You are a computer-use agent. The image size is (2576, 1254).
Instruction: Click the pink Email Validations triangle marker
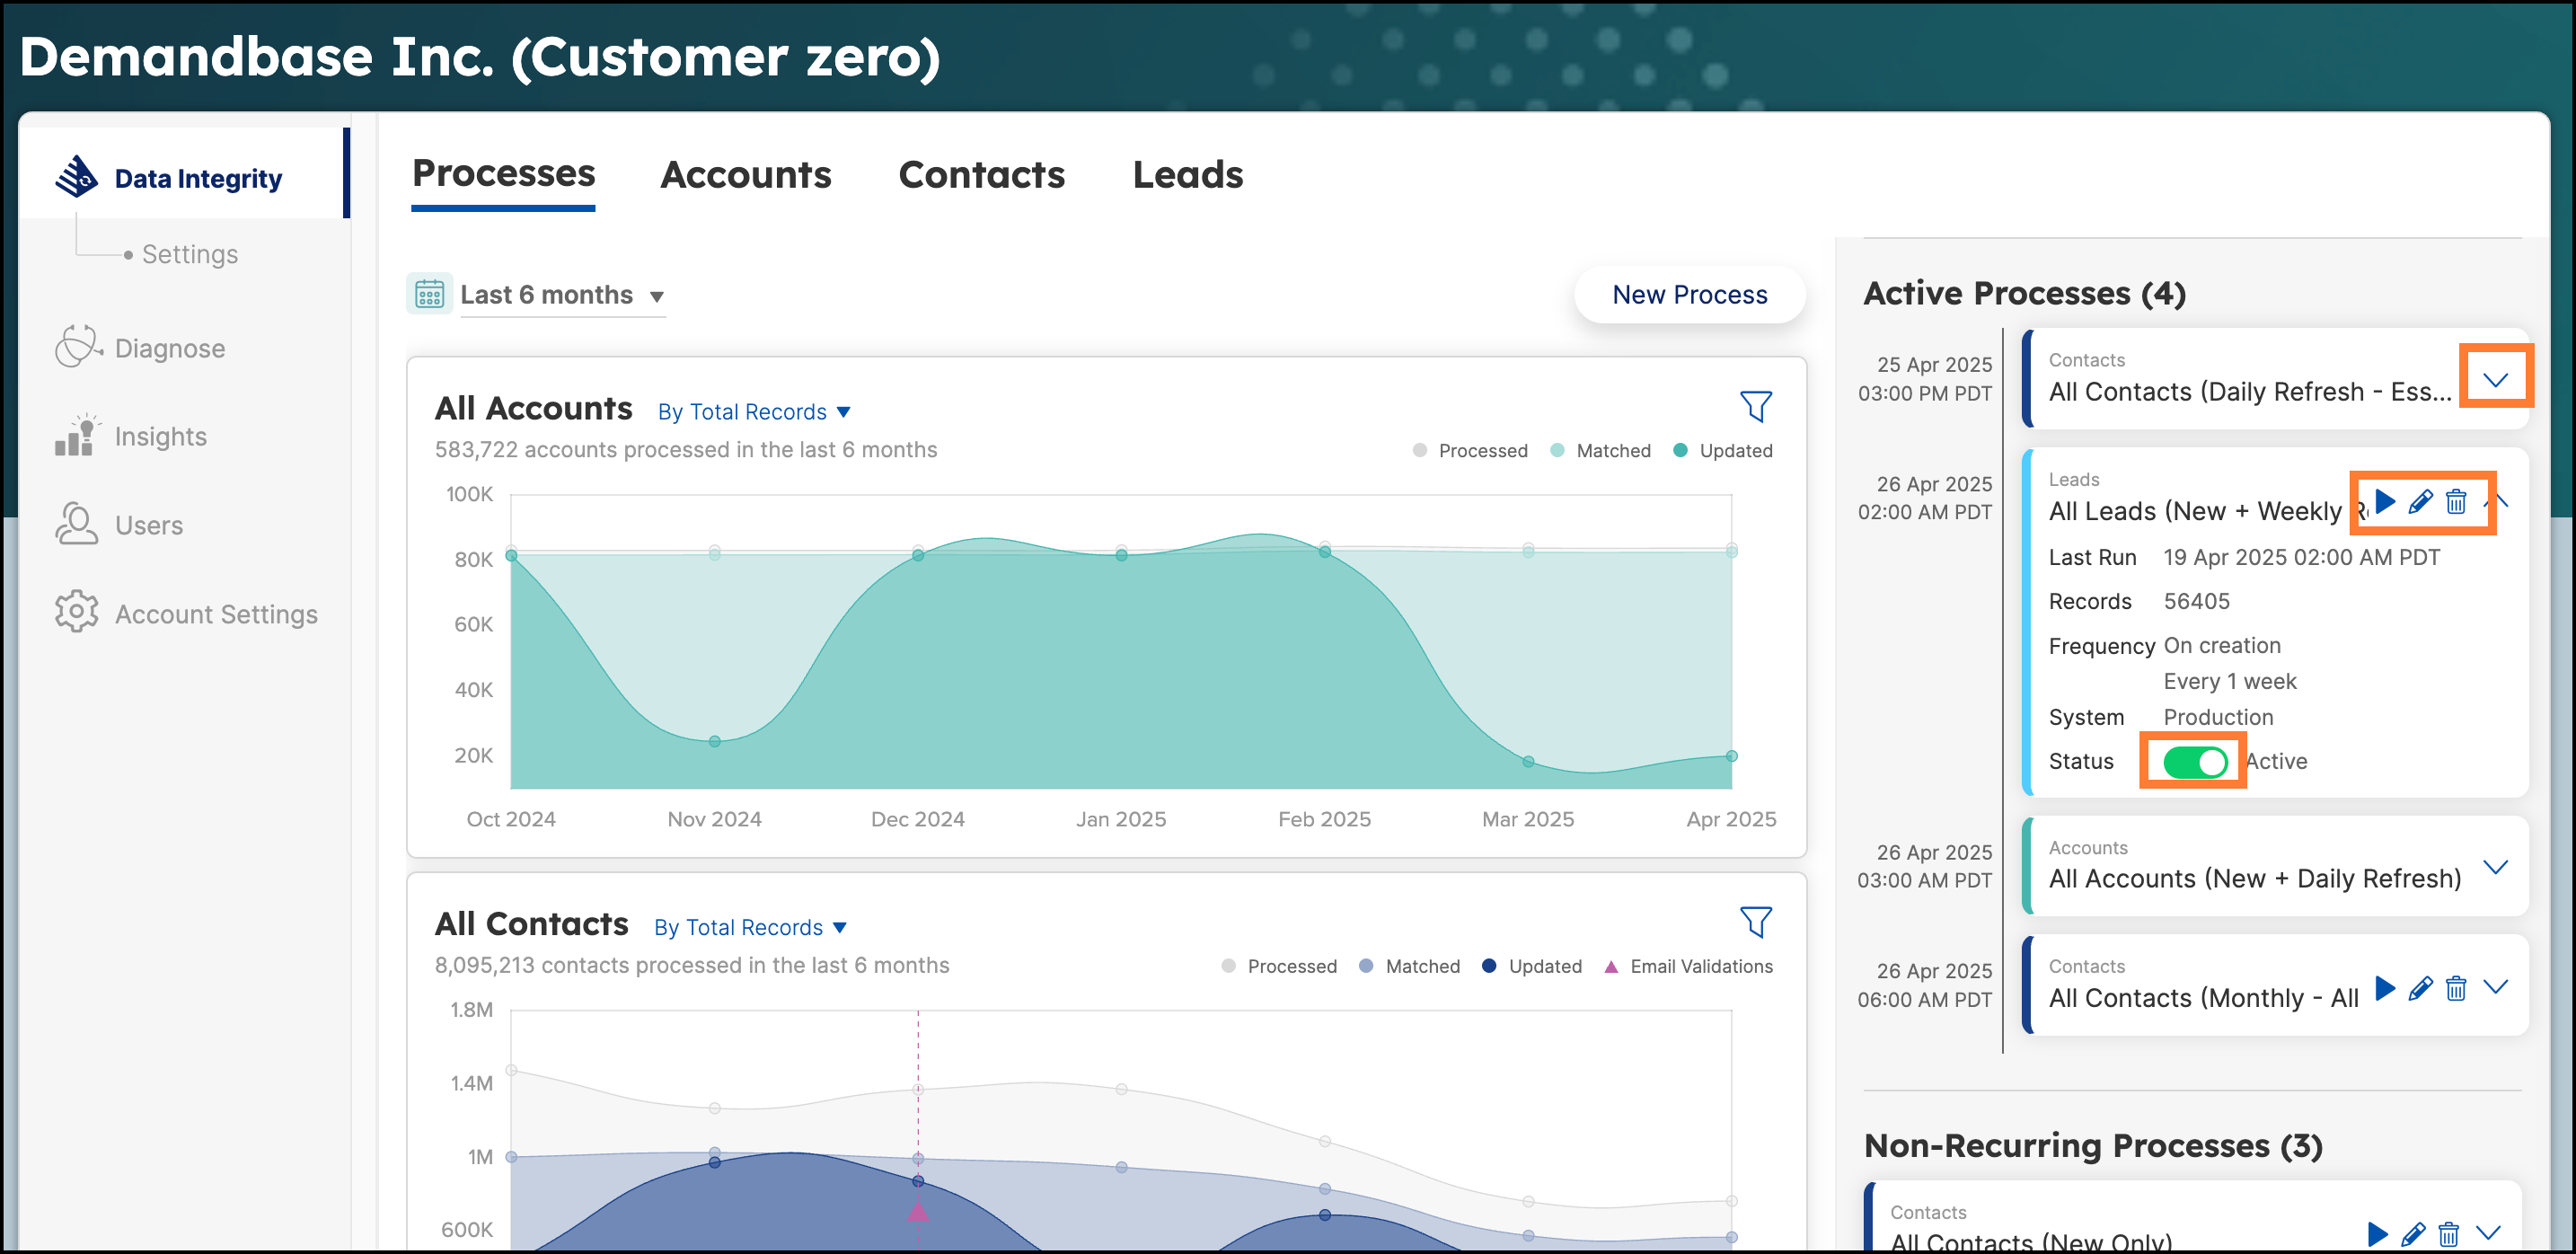pyautogui.click(x=918, y=1211)
